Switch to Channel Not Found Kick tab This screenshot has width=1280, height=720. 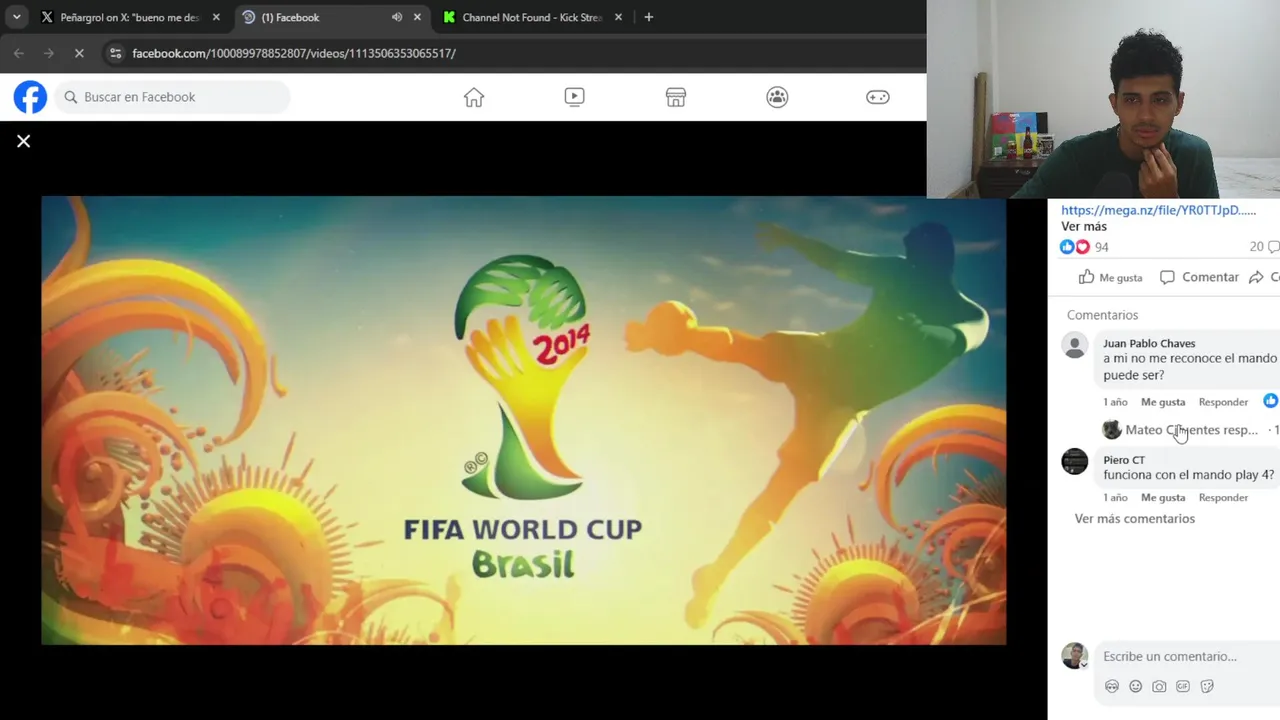tap(532, 17)
